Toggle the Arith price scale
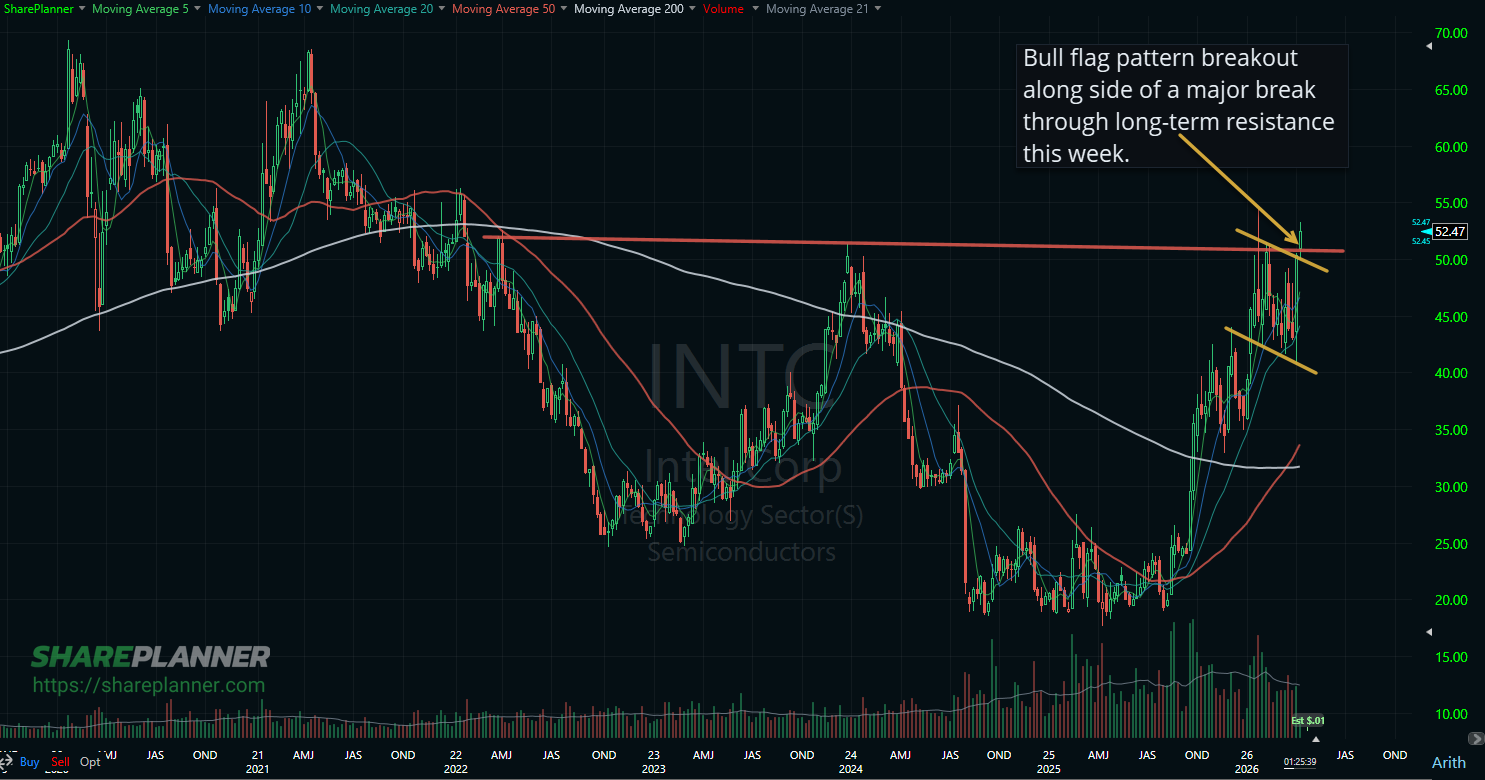 click(x=1447, y=762)
